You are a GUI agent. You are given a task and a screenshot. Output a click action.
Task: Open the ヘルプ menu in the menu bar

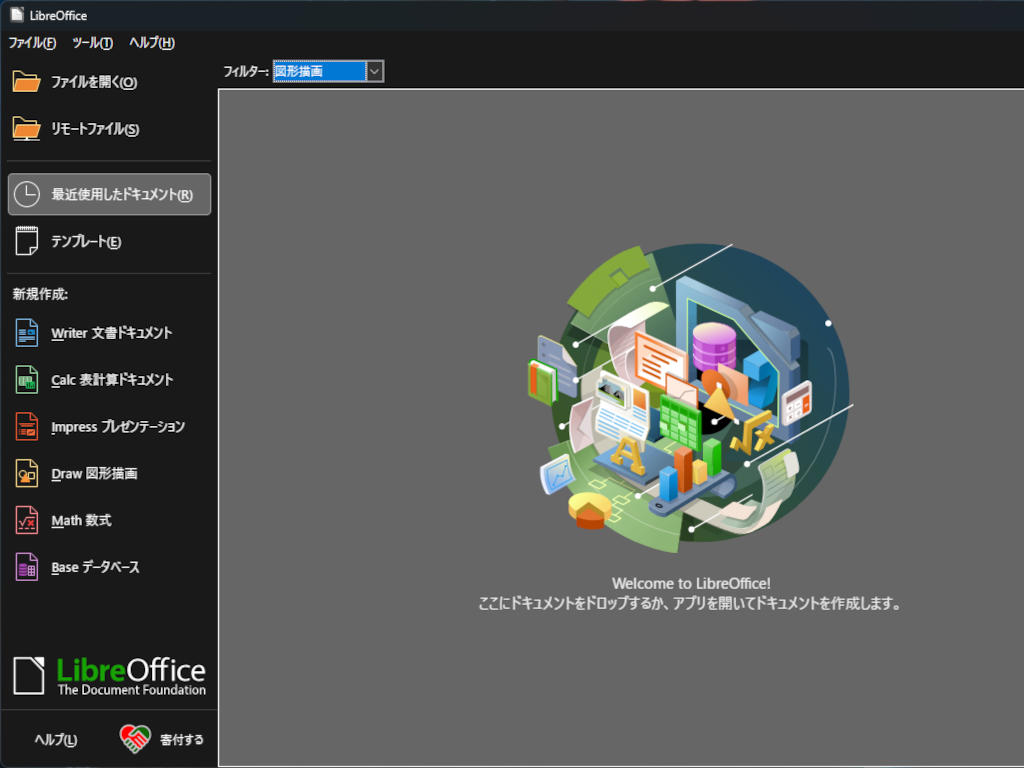click(x=151, y=43)
